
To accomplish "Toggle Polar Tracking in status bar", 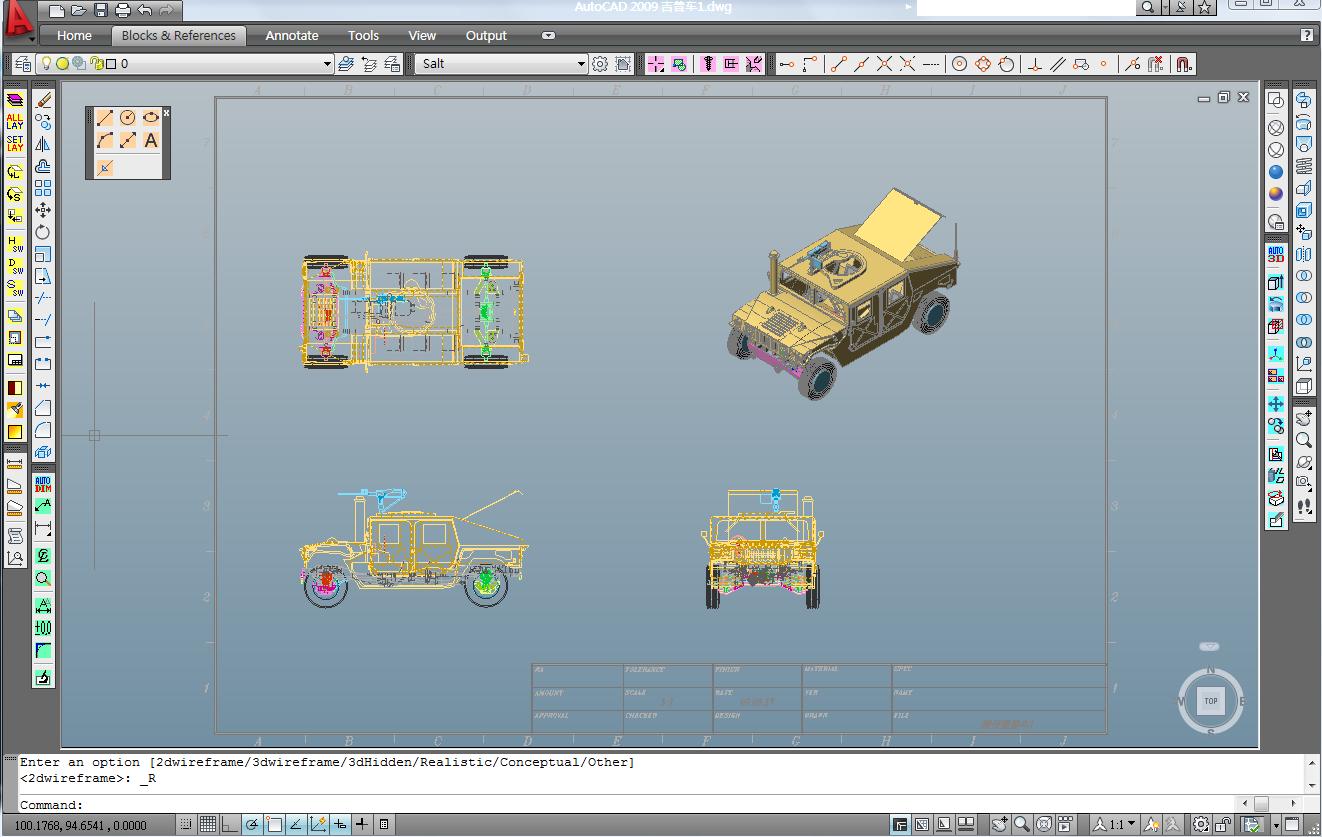I will point(252,825).
